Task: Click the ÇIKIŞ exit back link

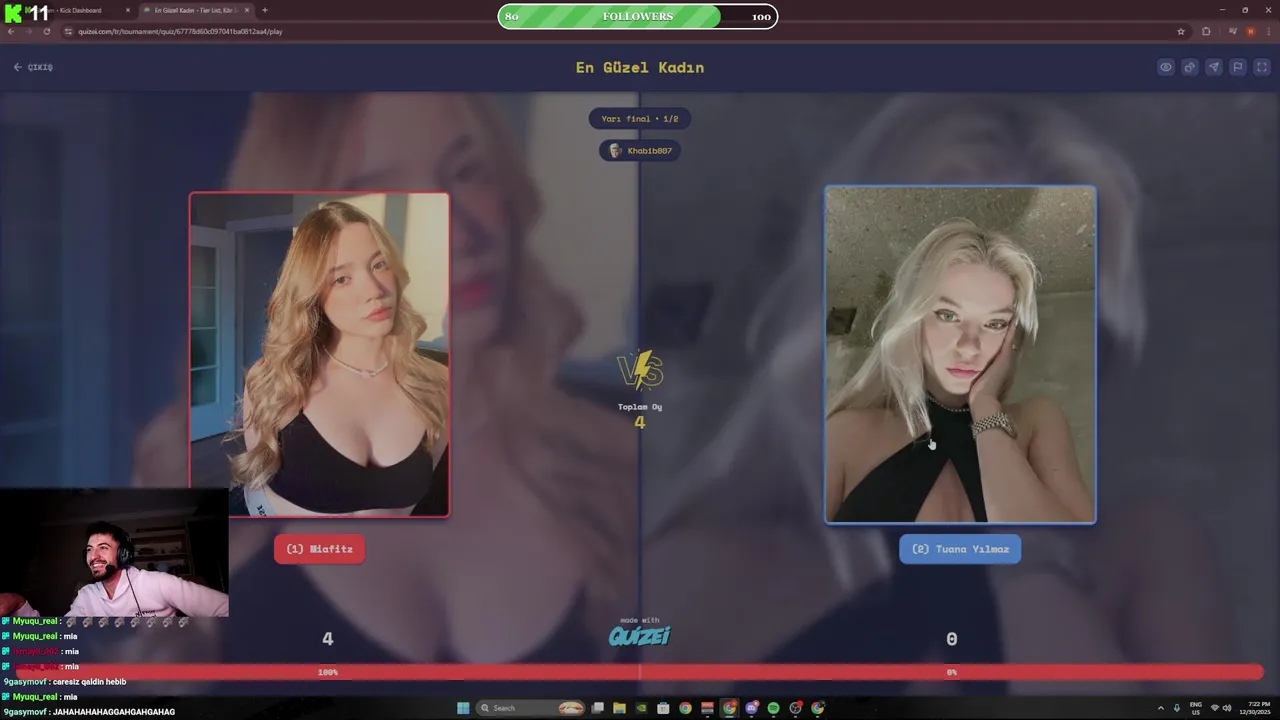Action: [x=33, y=67]
